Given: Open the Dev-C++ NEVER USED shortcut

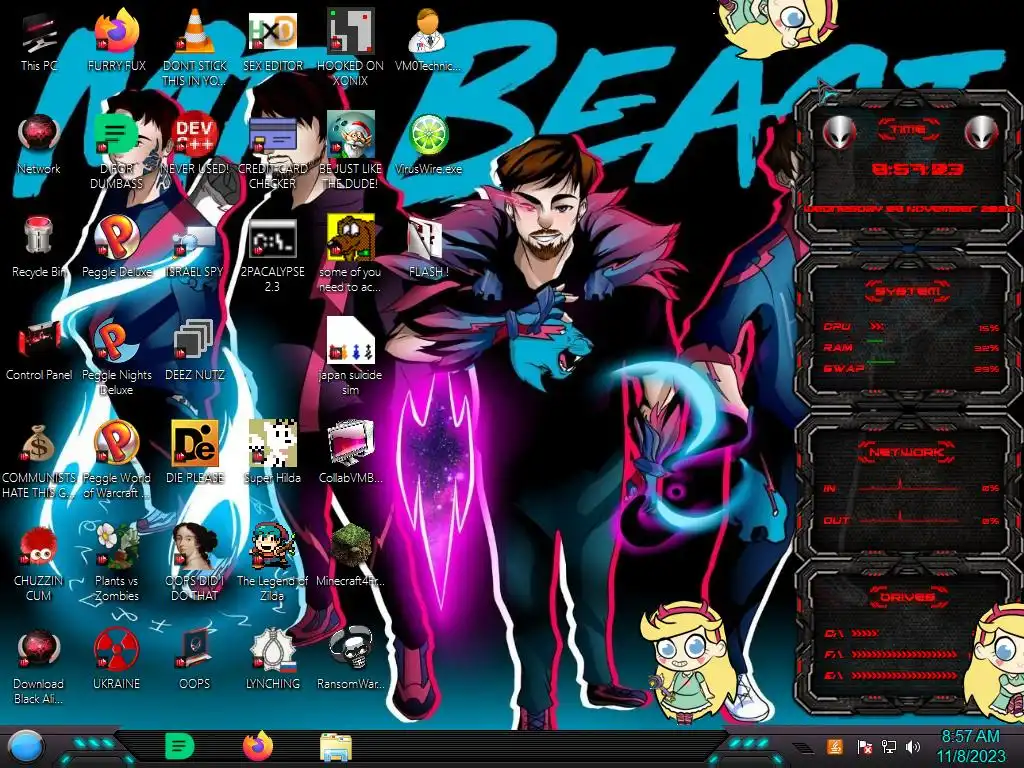Looking at the screenshot, I should [x=195, y=144].
